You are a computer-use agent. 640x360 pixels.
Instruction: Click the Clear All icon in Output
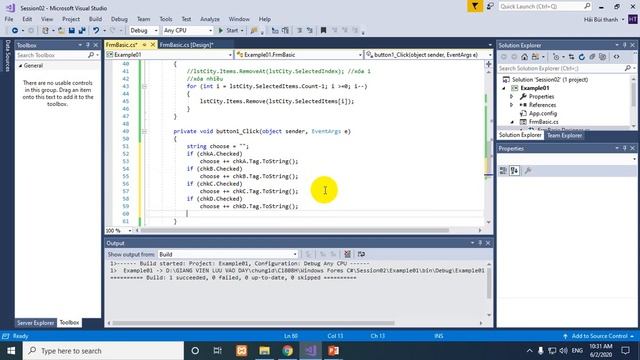347,254
